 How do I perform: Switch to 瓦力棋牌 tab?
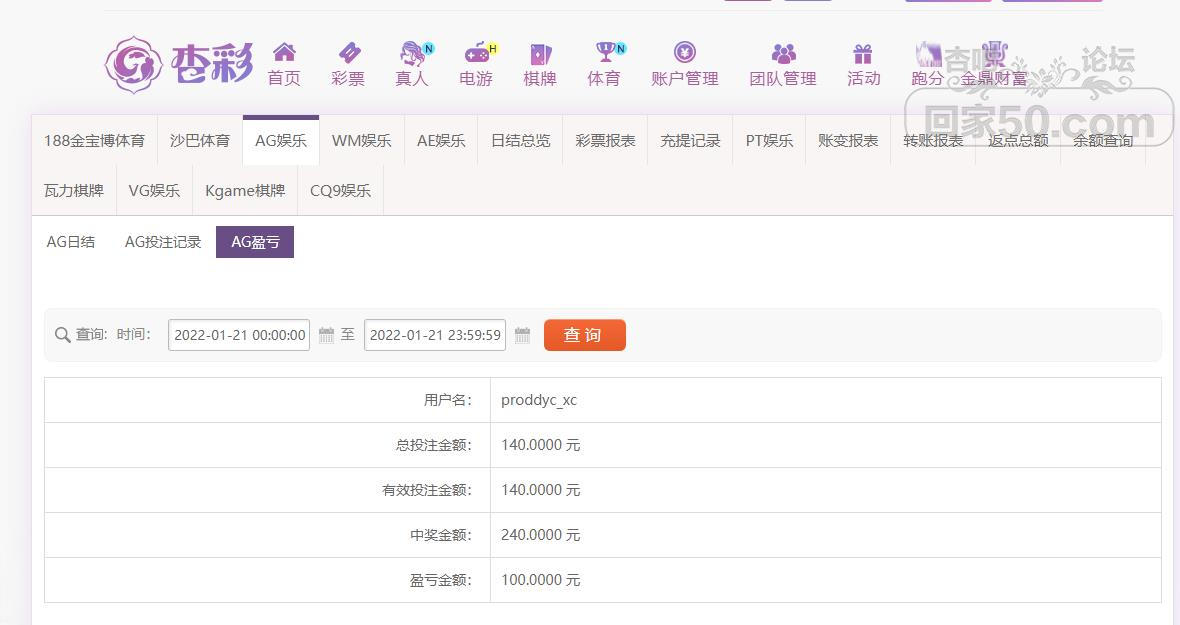tap(74, 191)
